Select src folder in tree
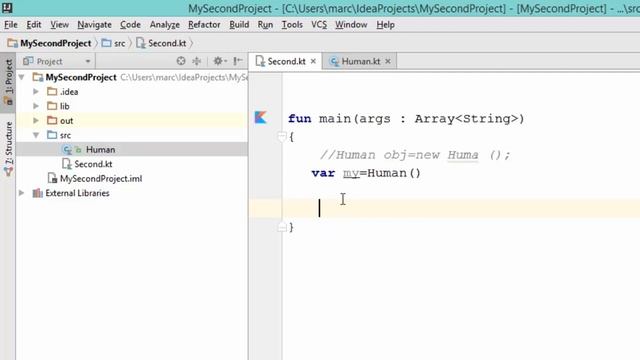Screen dimensions: 640x360 coord(65,135)
